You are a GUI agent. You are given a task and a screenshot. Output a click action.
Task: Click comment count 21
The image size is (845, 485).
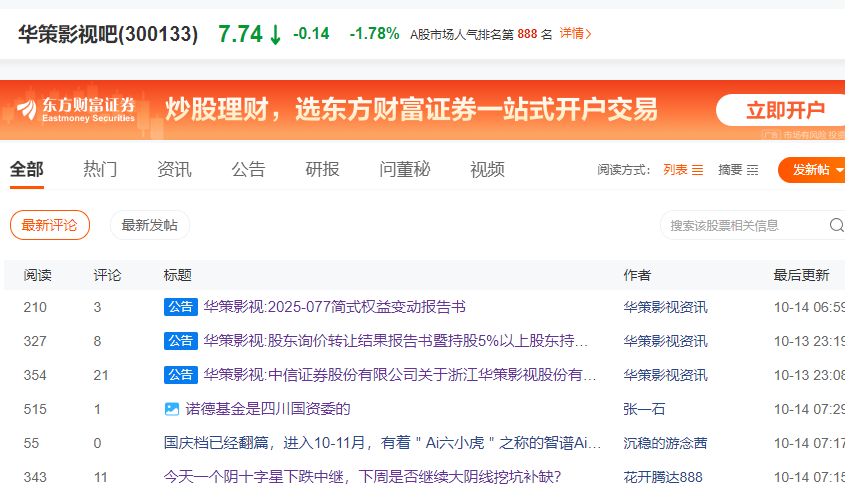101,375
